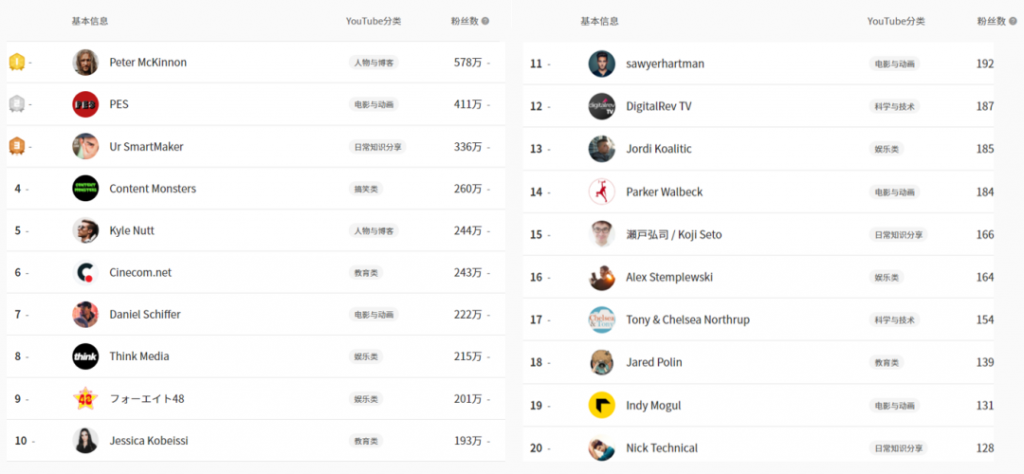The width and height of the screenshot is (1024, 474).
Task: Click the right 基本信息 column header
Action: 599,20
